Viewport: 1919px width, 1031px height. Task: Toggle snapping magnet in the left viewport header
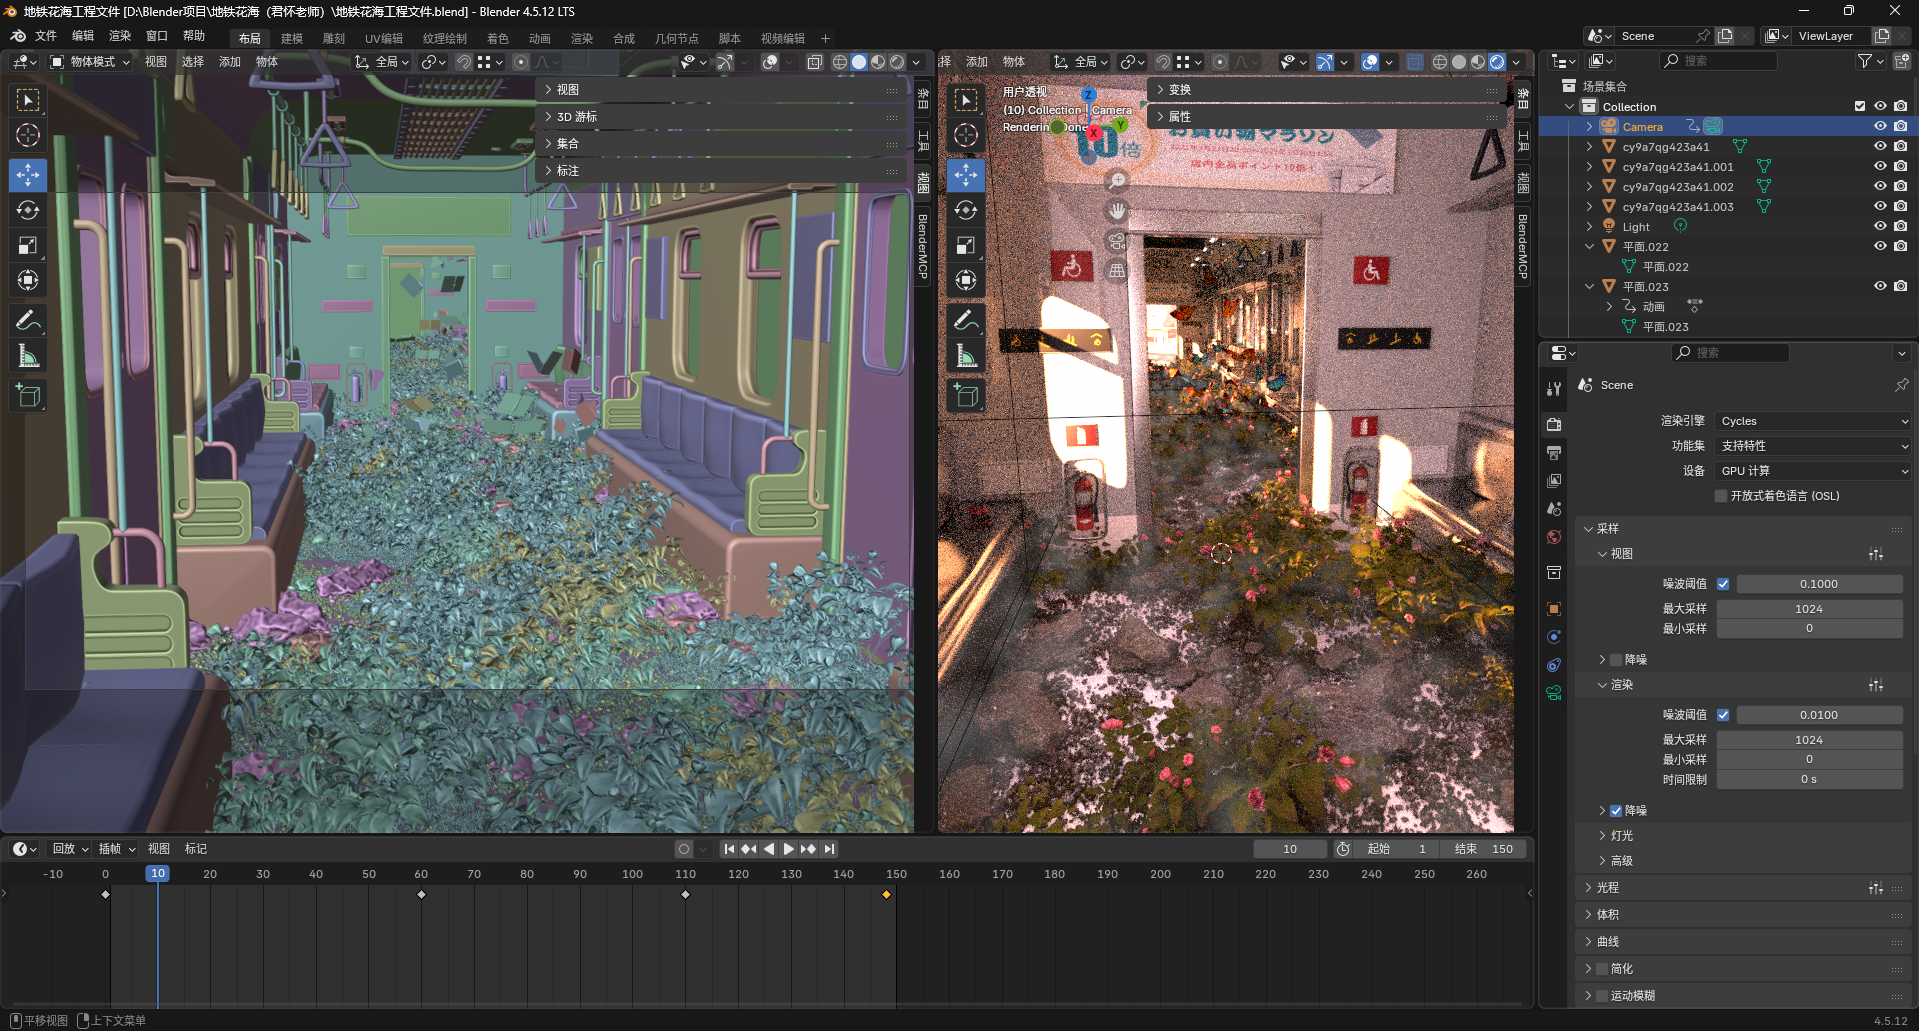(464, 62)
